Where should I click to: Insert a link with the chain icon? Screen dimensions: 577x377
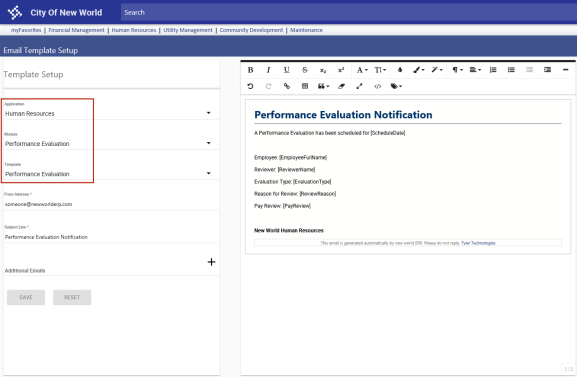click(286, 86)
